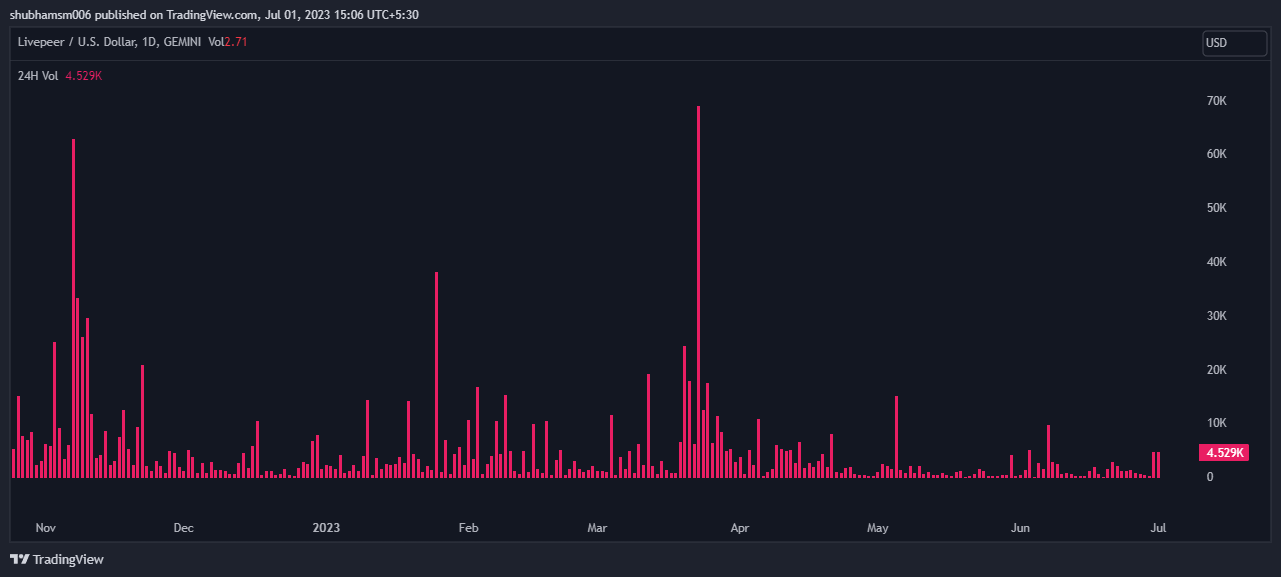Click the Jun label on the time axis

pyautogui.click(x=1021, y=527)
